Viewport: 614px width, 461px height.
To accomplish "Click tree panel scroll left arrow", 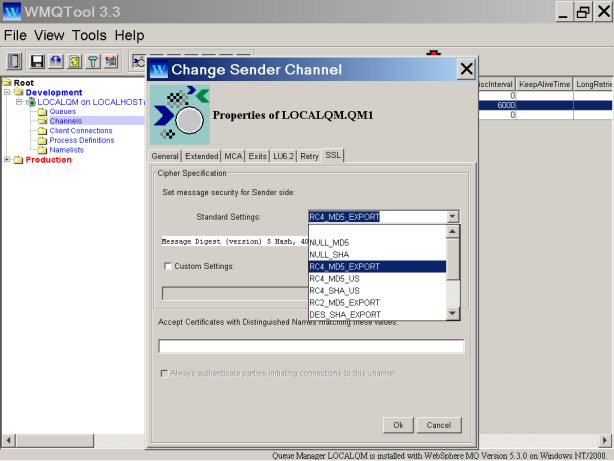I will click(x=9, y=441).
